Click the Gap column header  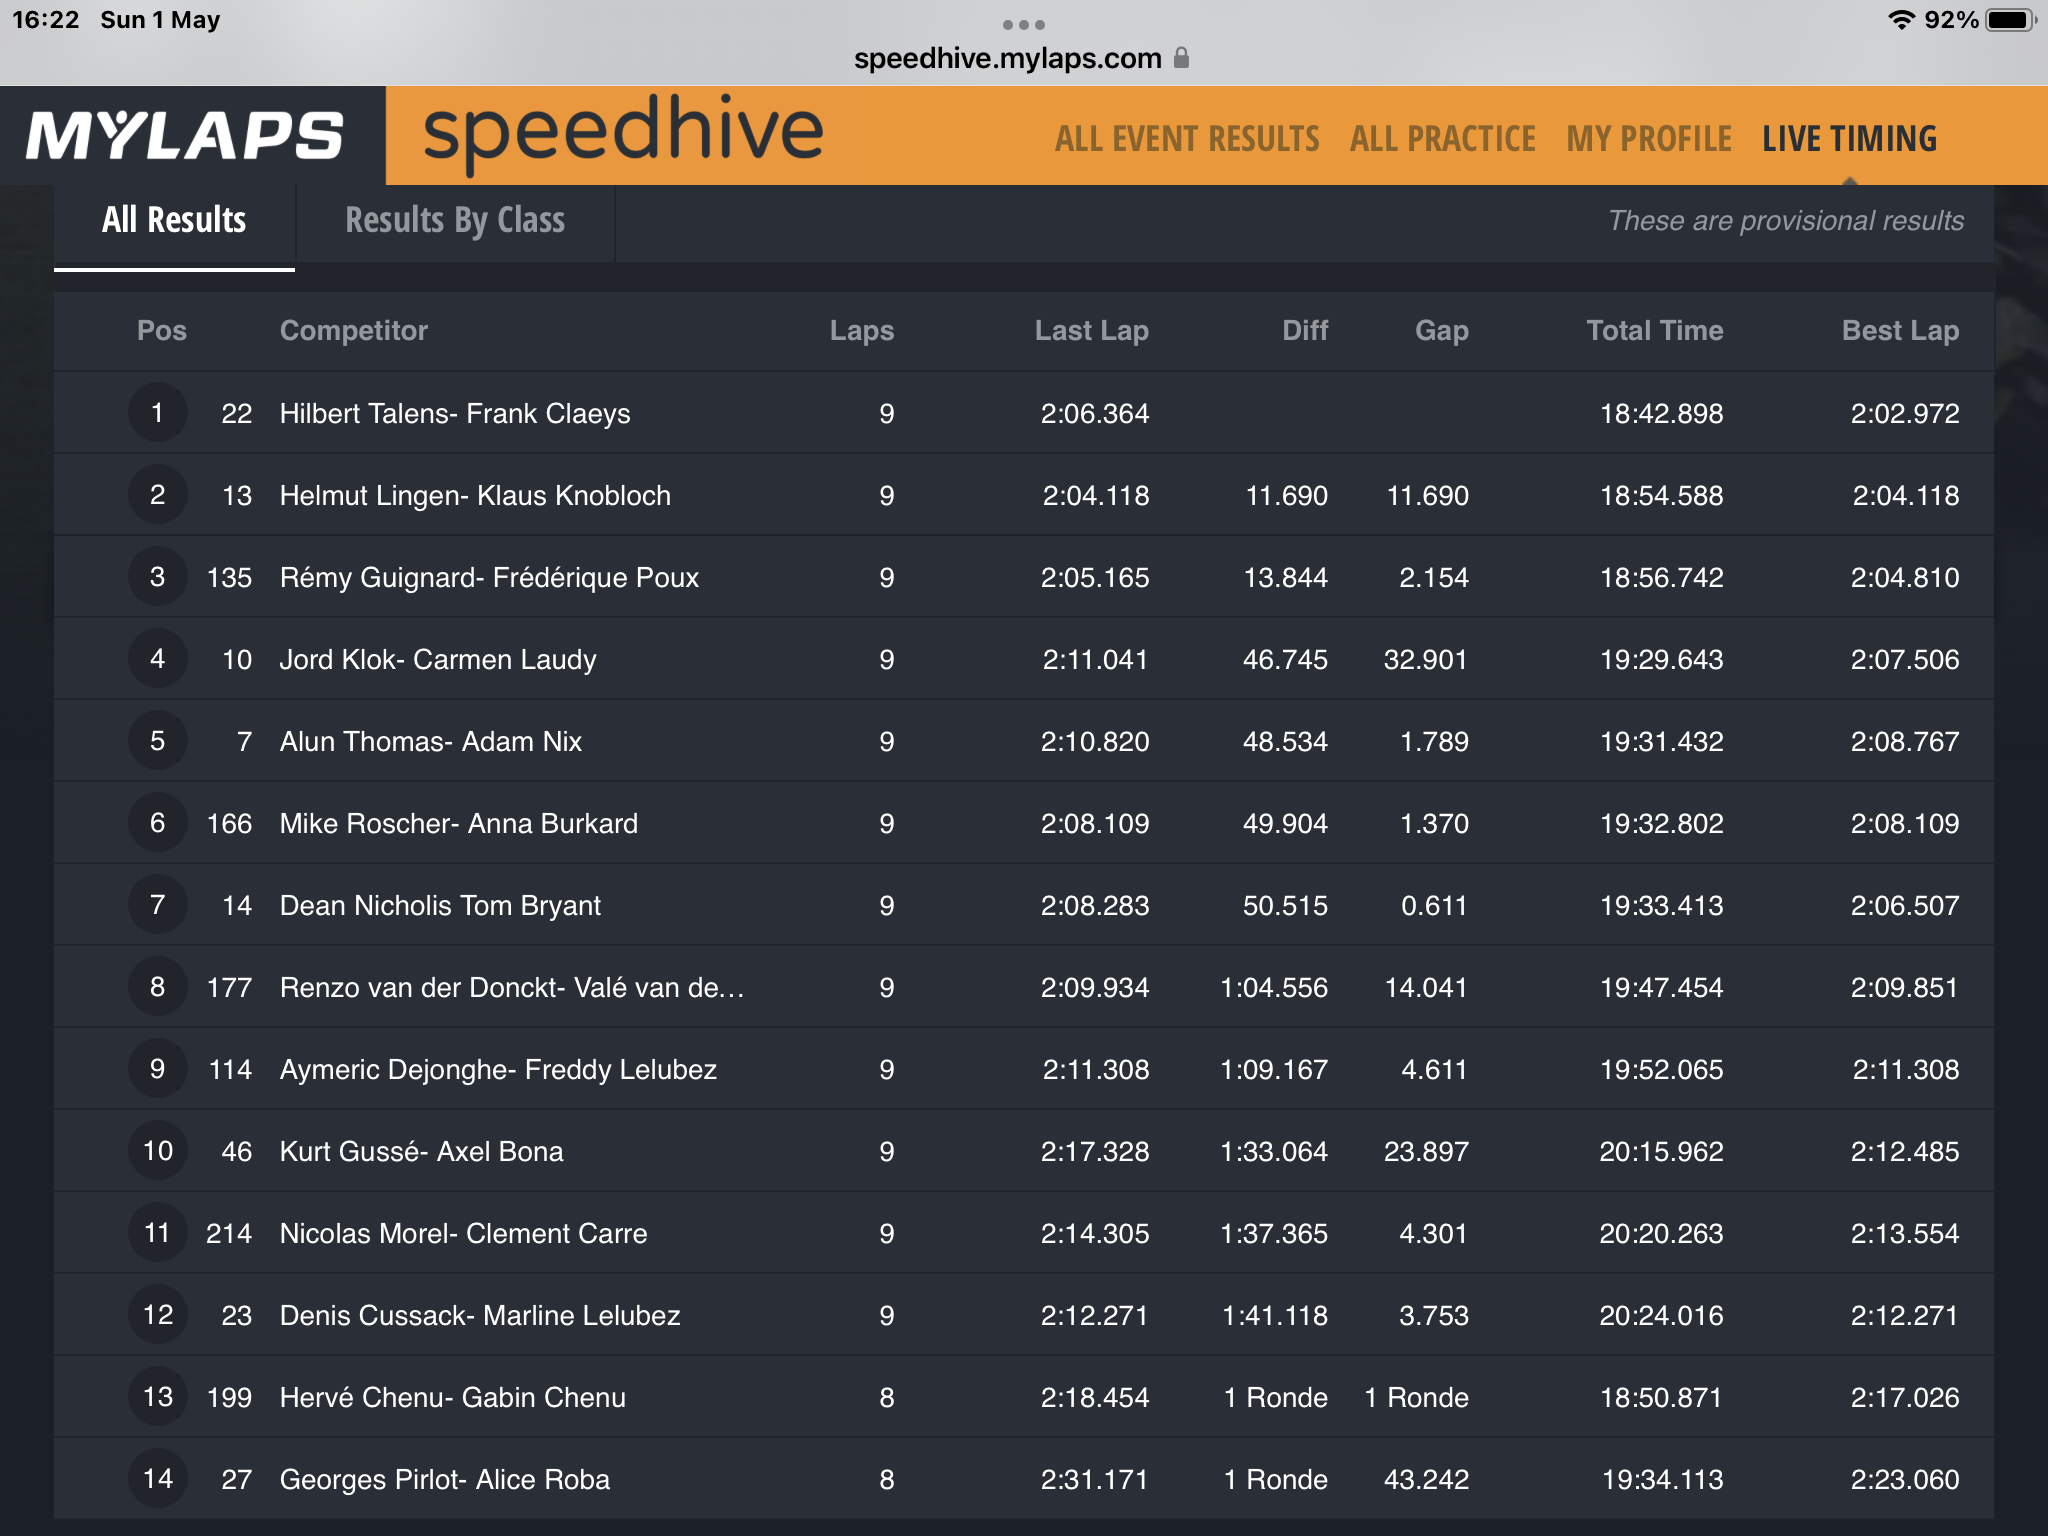(1442, 331)
